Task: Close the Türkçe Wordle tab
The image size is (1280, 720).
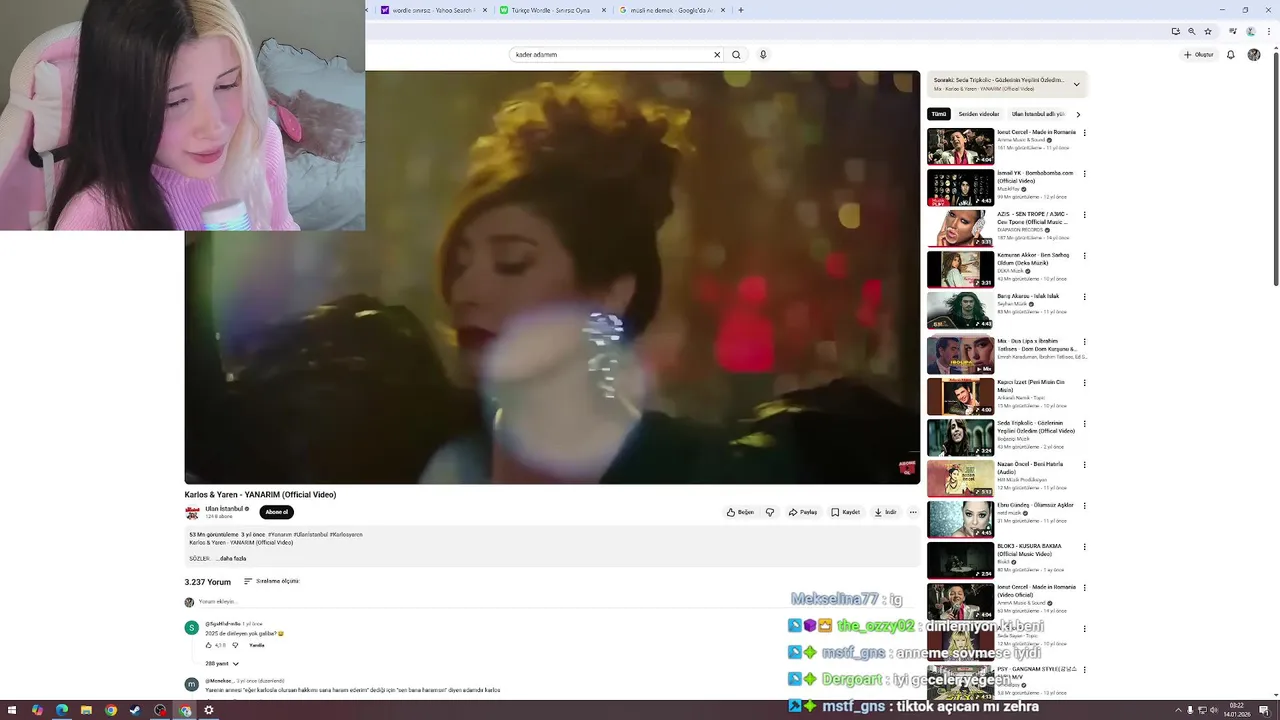Action: pyautogui.click(x=603, y=10)
